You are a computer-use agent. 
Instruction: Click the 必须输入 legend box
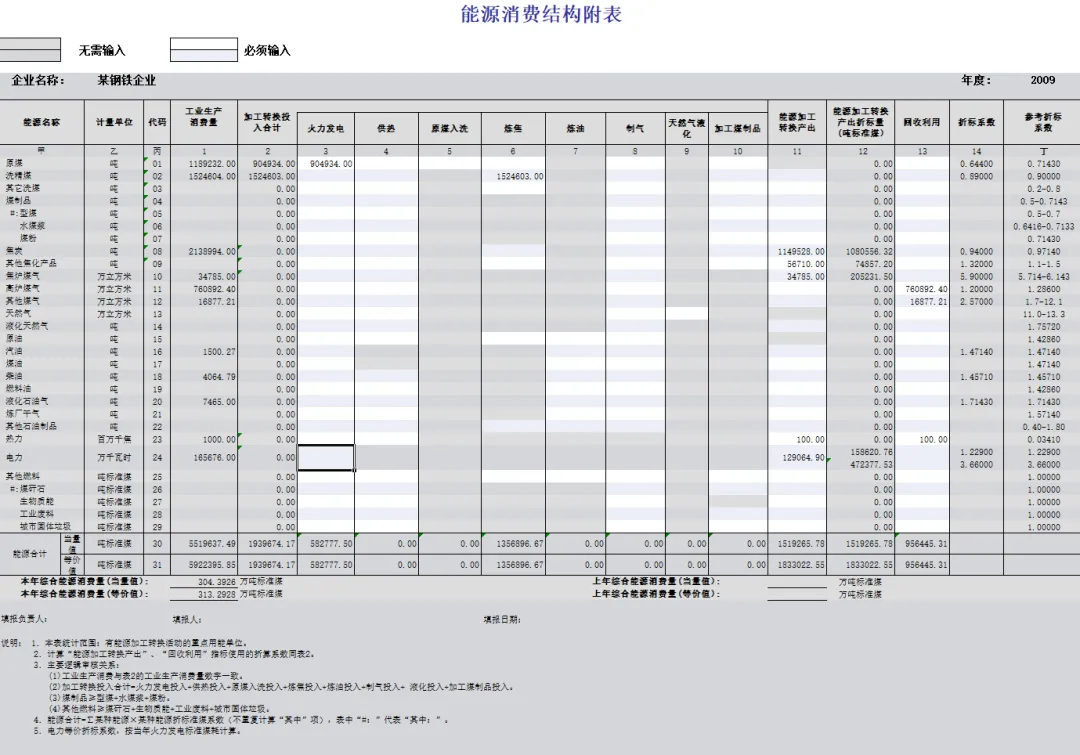(x=204, y=50)
